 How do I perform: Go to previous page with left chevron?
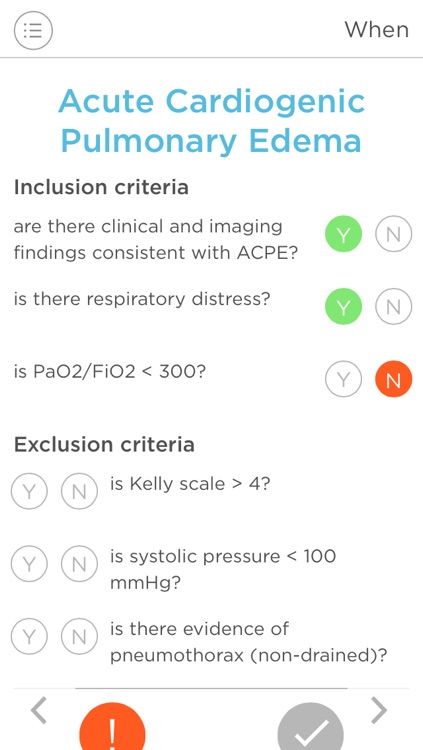pos(39,710)
